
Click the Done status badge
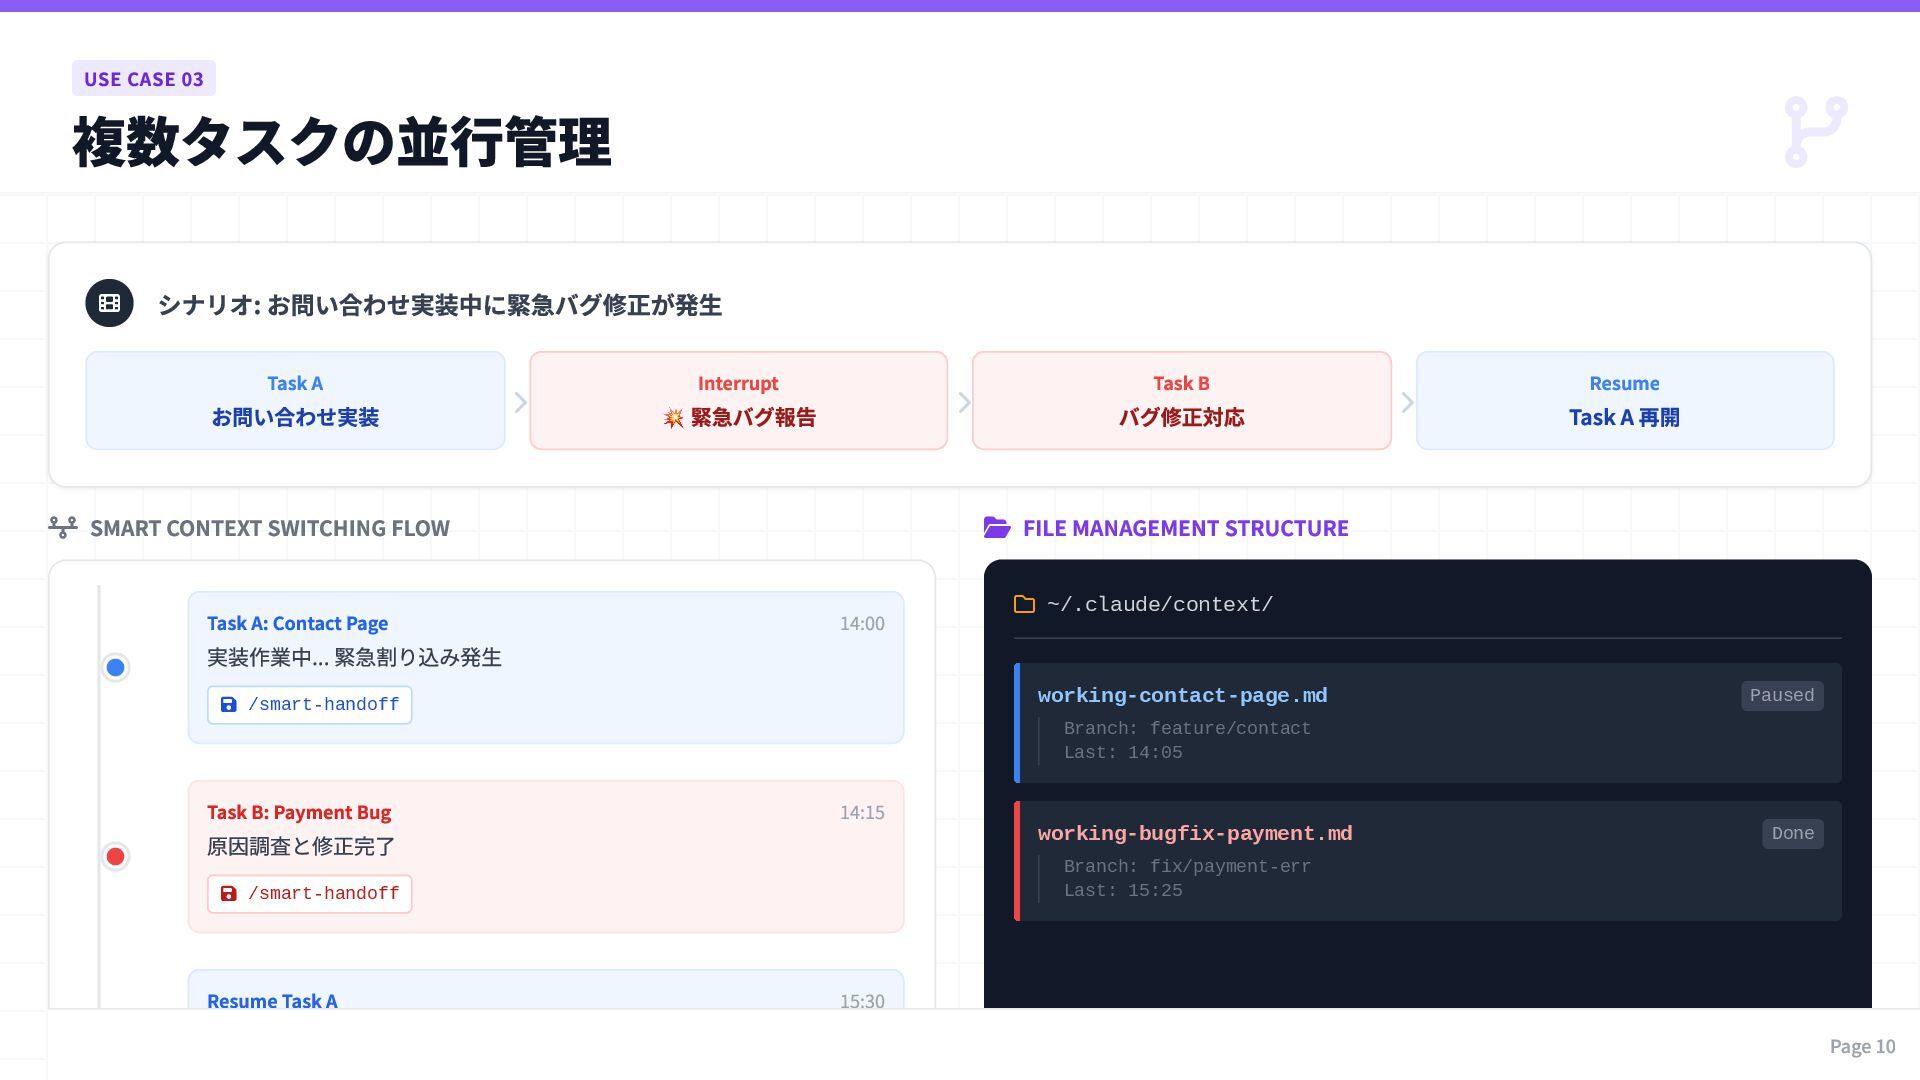pyautogui.click(x=1792, y=834)
